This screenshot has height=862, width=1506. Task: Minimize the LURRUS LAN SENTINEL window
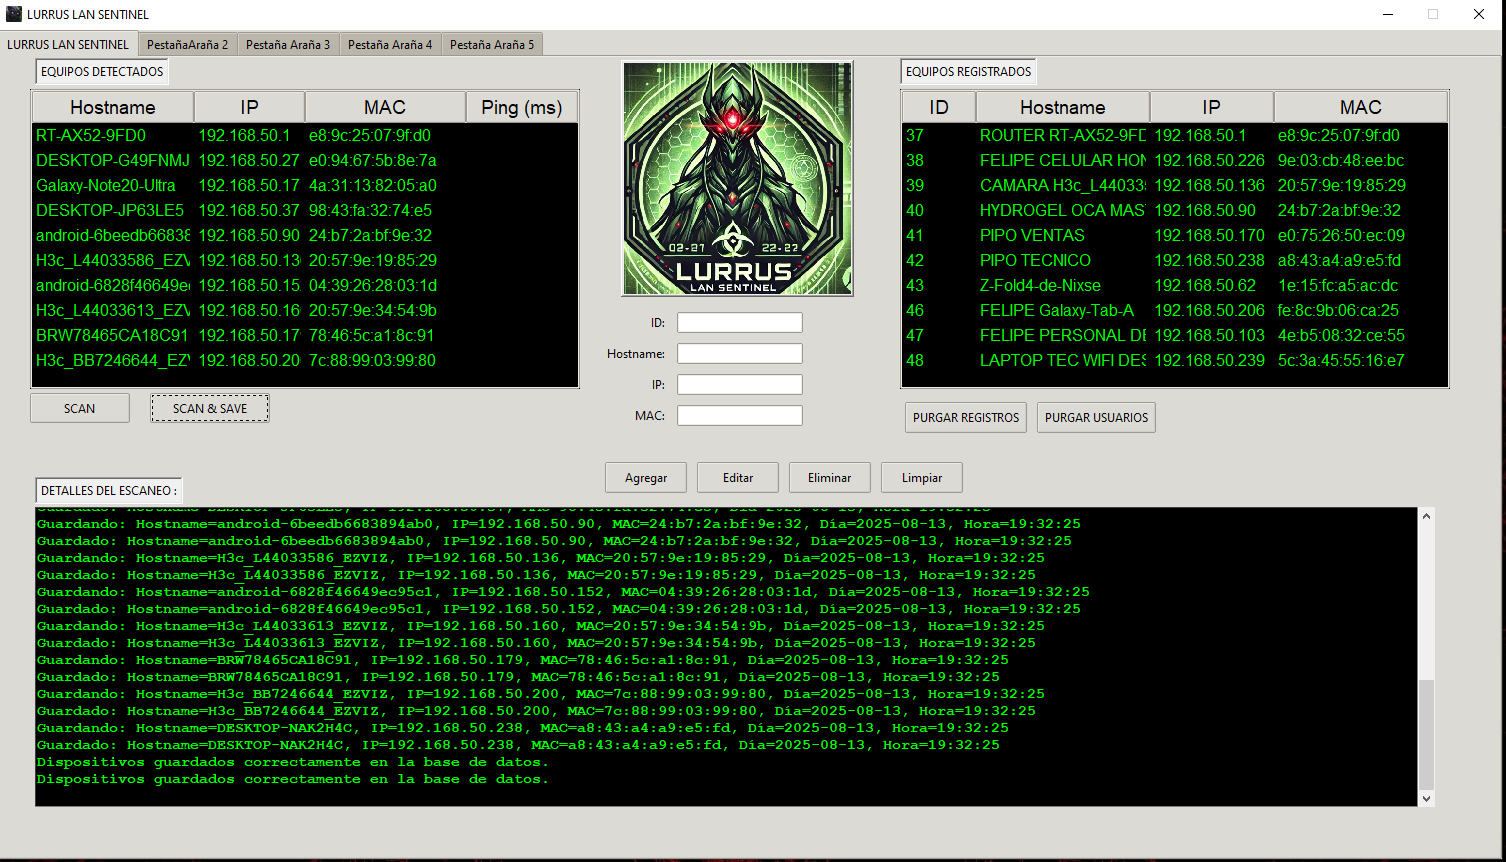coord(1387,14)
